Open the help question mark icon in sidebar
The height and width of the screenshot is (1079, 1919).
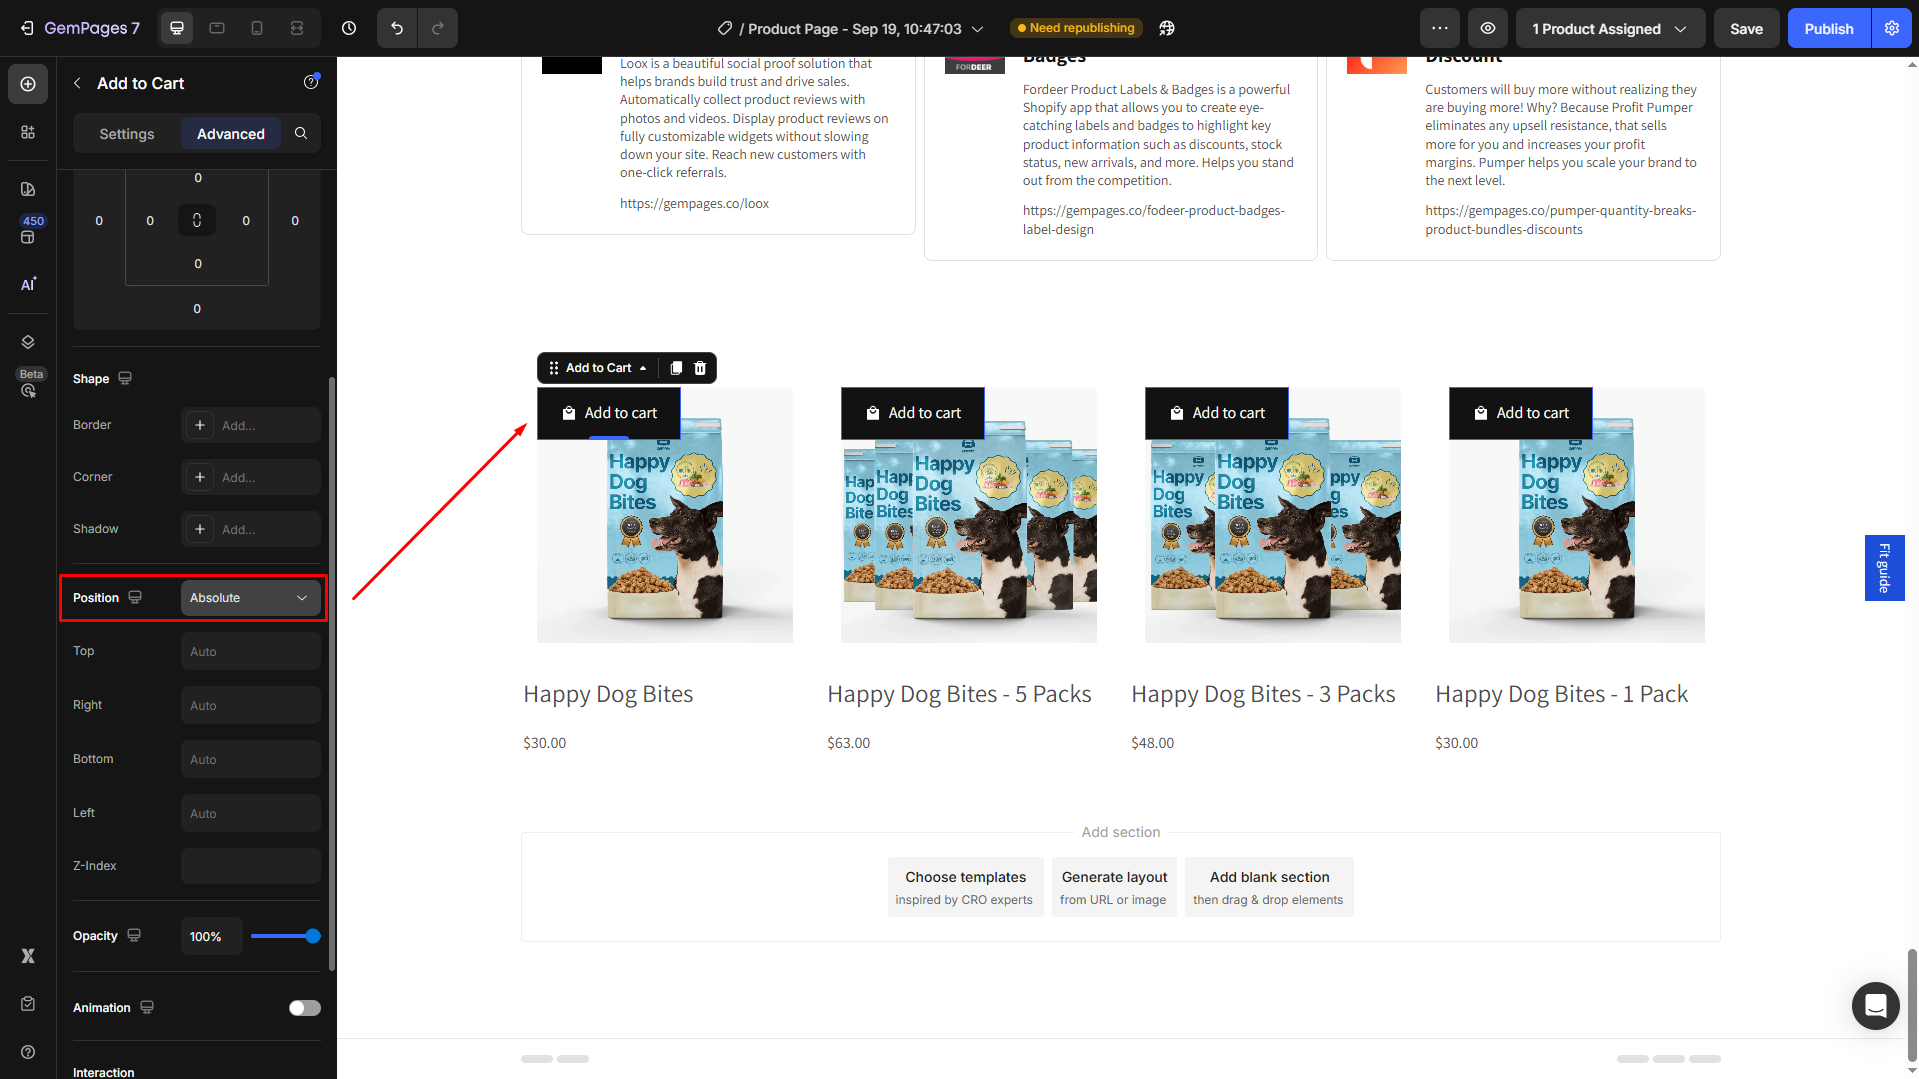[x=28, y=1052]
